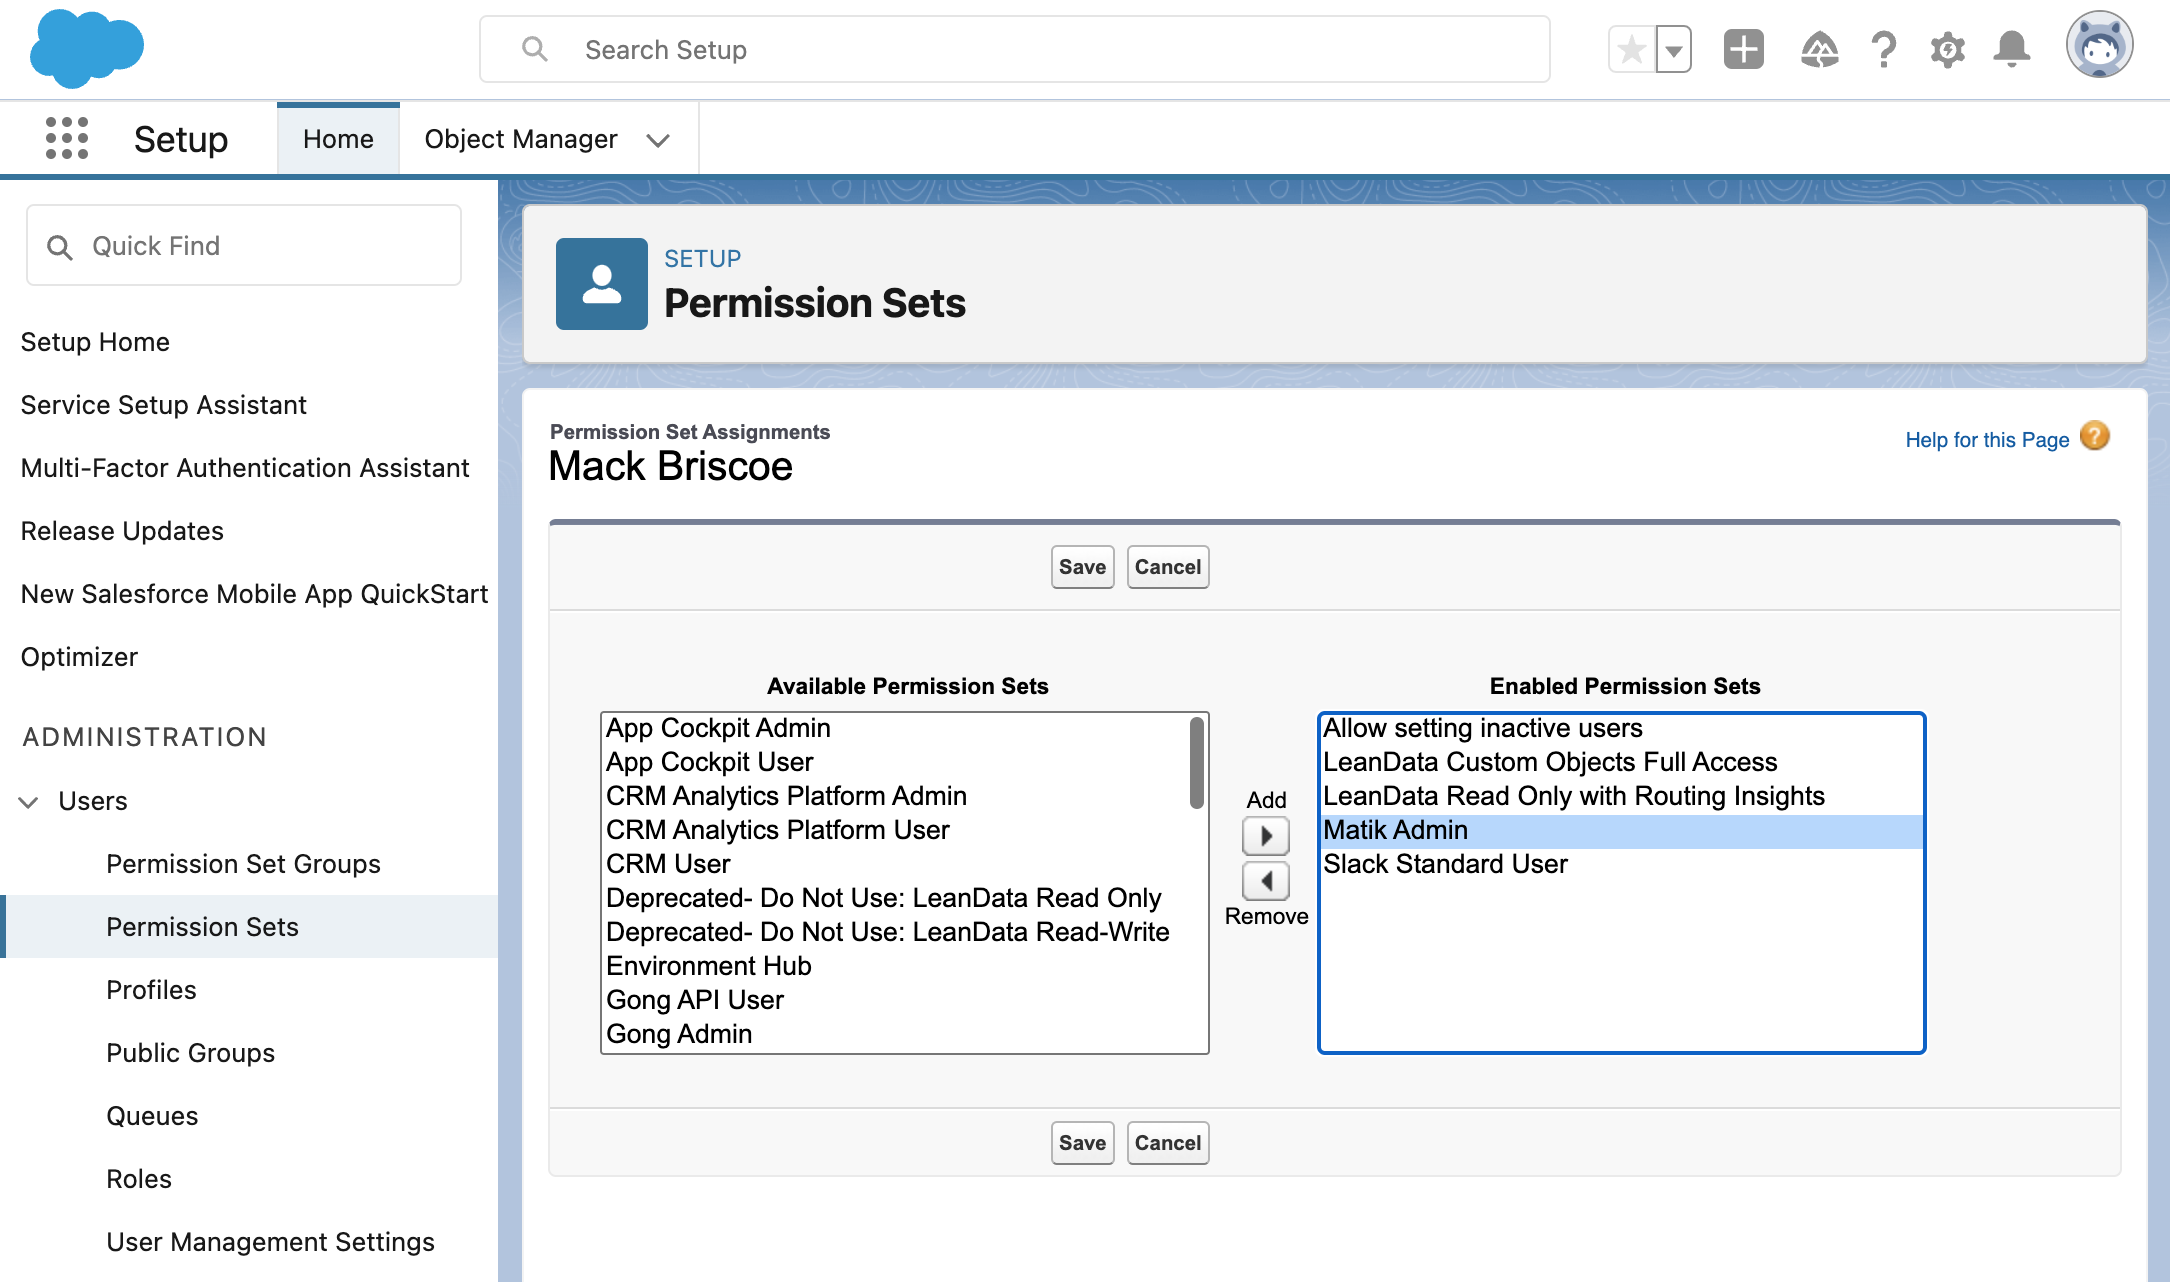Click the Available Permission Sets scrollbar
Screen dimensions: 2170x1282
tap(1196, 763)
